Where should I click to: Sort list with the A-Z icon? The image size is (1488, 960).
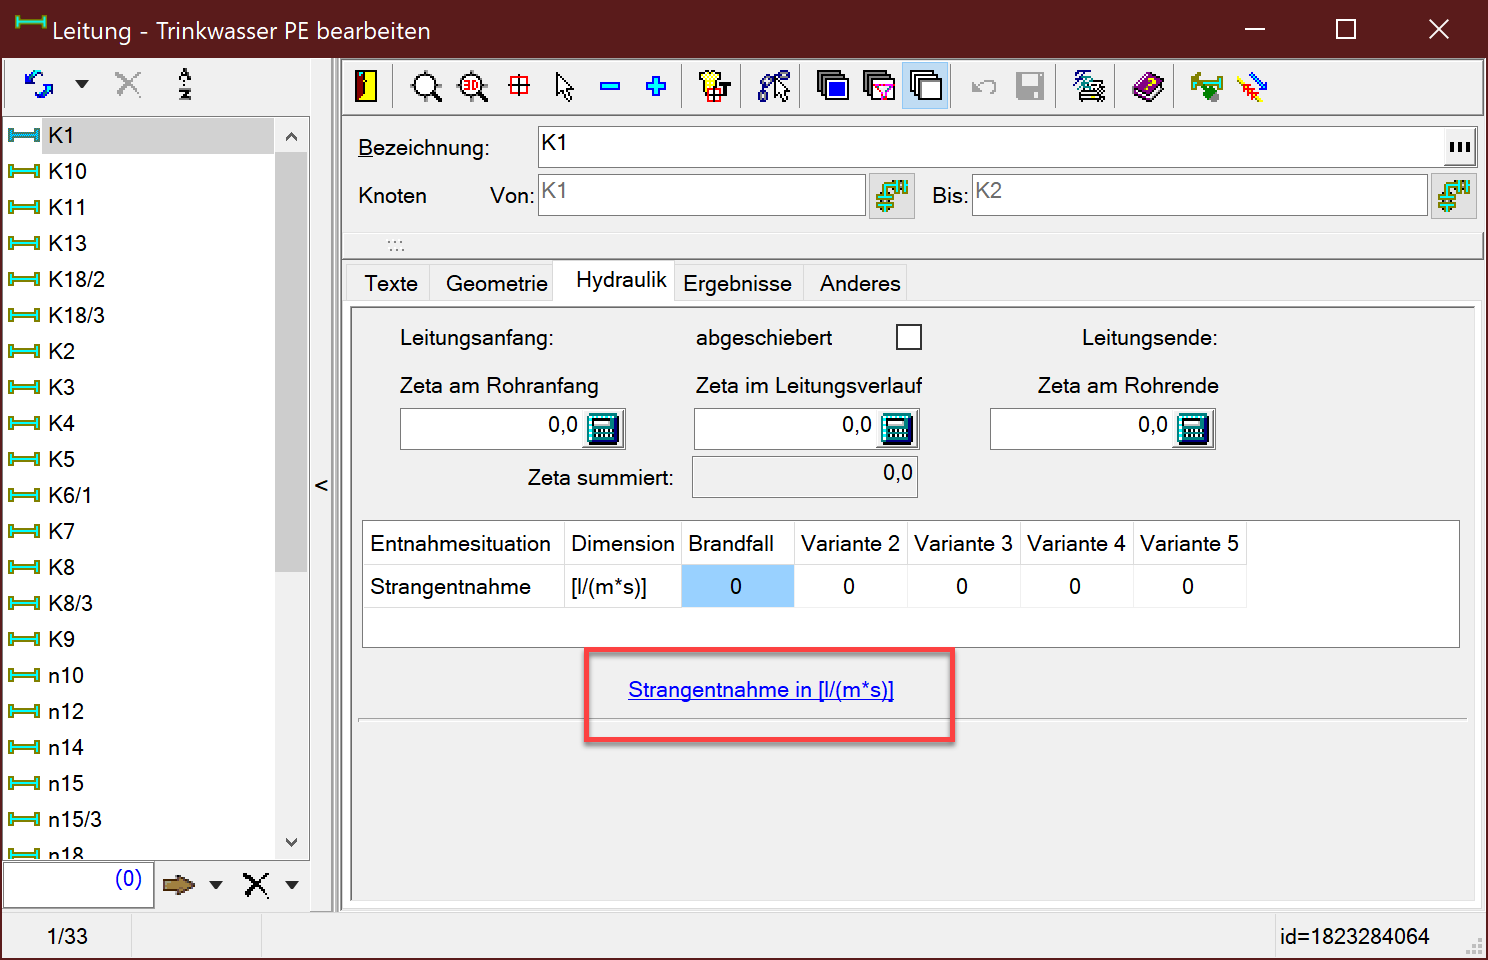tap(185, 84)
